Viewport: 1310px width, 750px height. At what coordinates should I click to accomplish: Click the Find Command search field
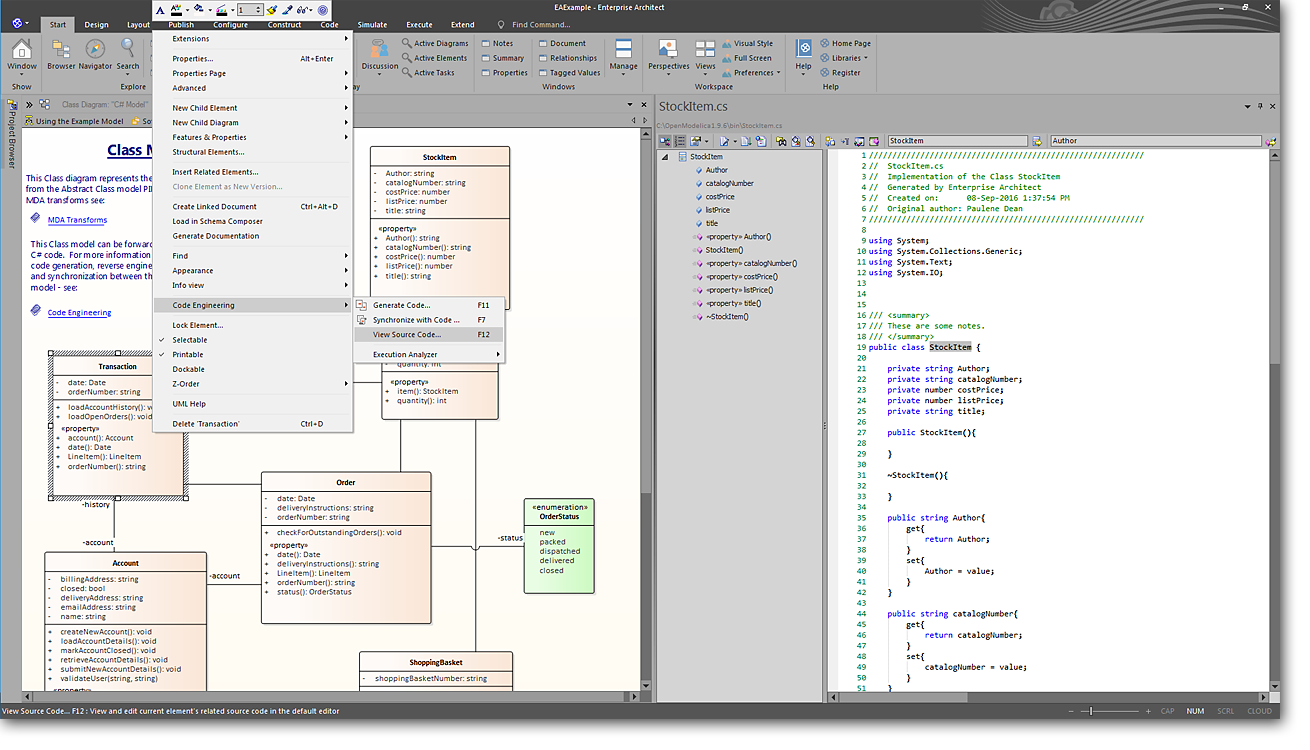click(x=540, y=24)
